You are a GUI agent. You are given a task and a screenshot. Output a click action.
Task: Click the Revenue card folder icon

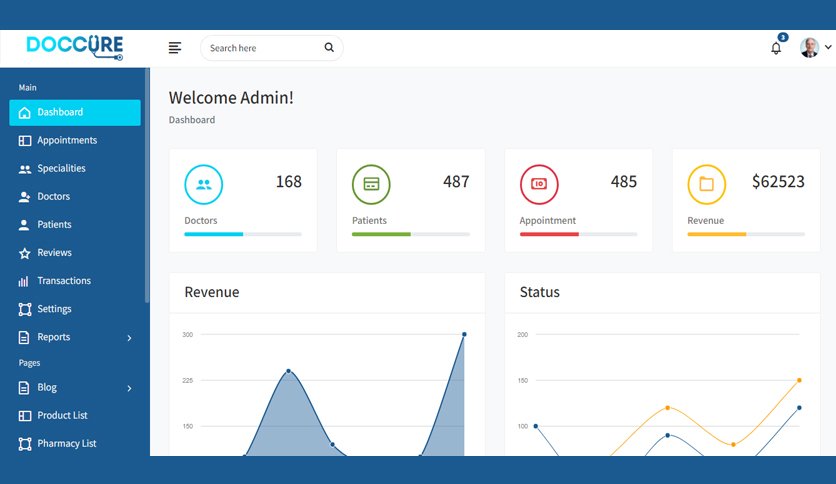(706, 184)
